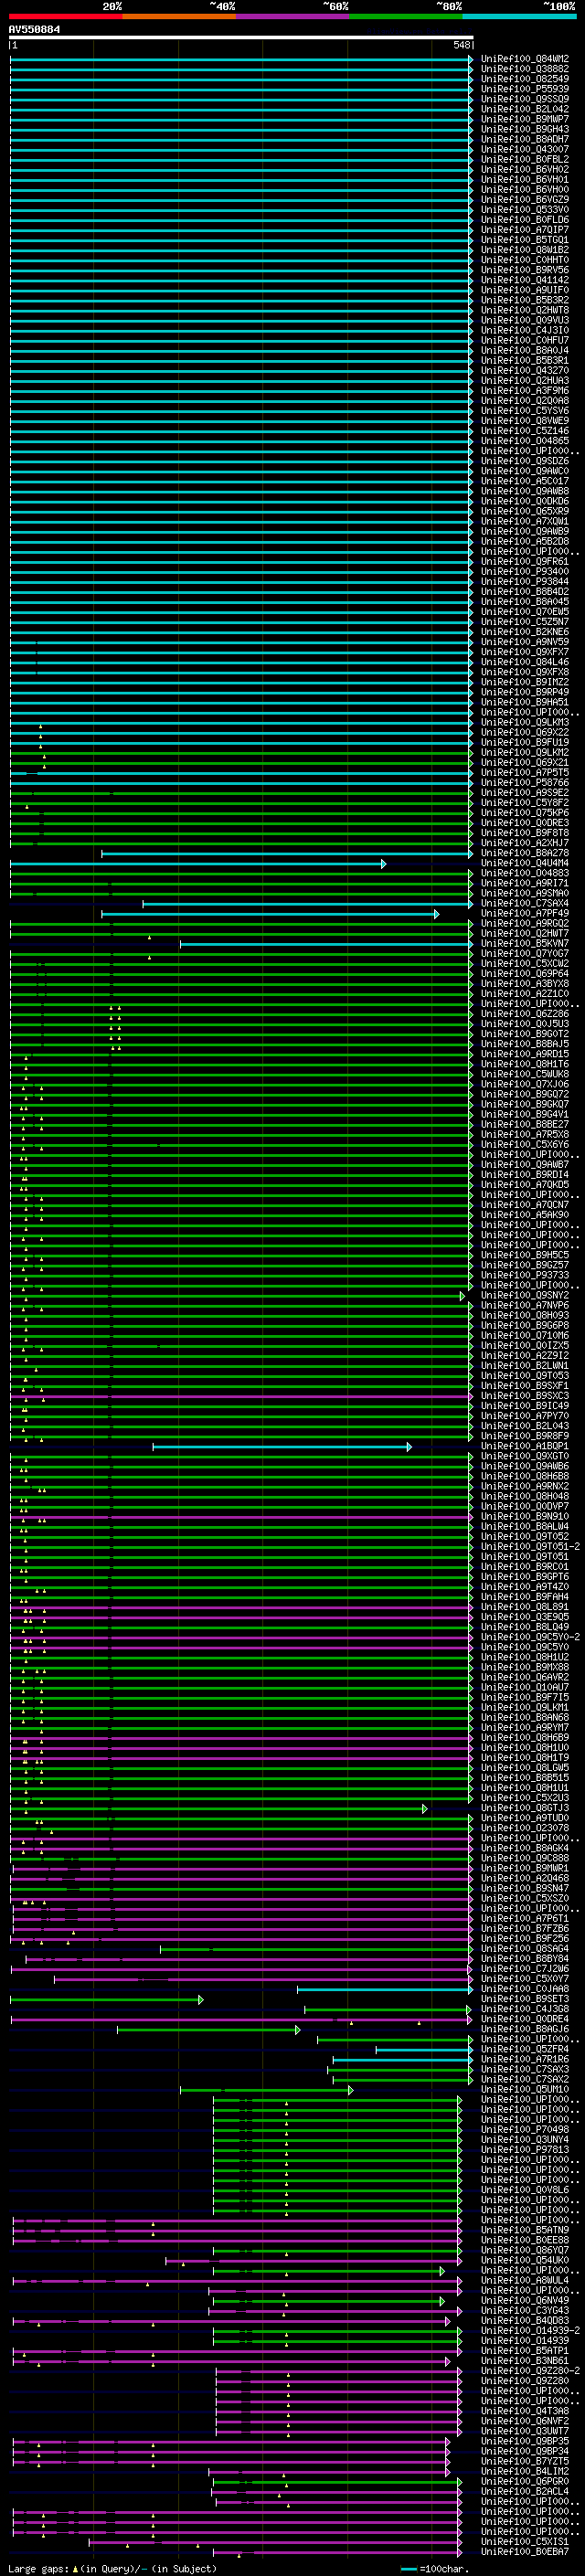Click hit label UniRef100_B2ACL4
Image resolution: width=585 pixels, height=2576 pixels.
coord(525,2491)
